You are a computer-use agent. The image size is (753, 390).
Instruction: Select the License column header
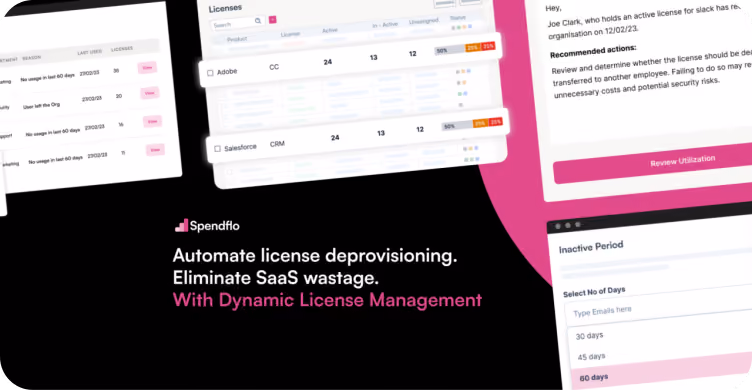click(290, 34)
